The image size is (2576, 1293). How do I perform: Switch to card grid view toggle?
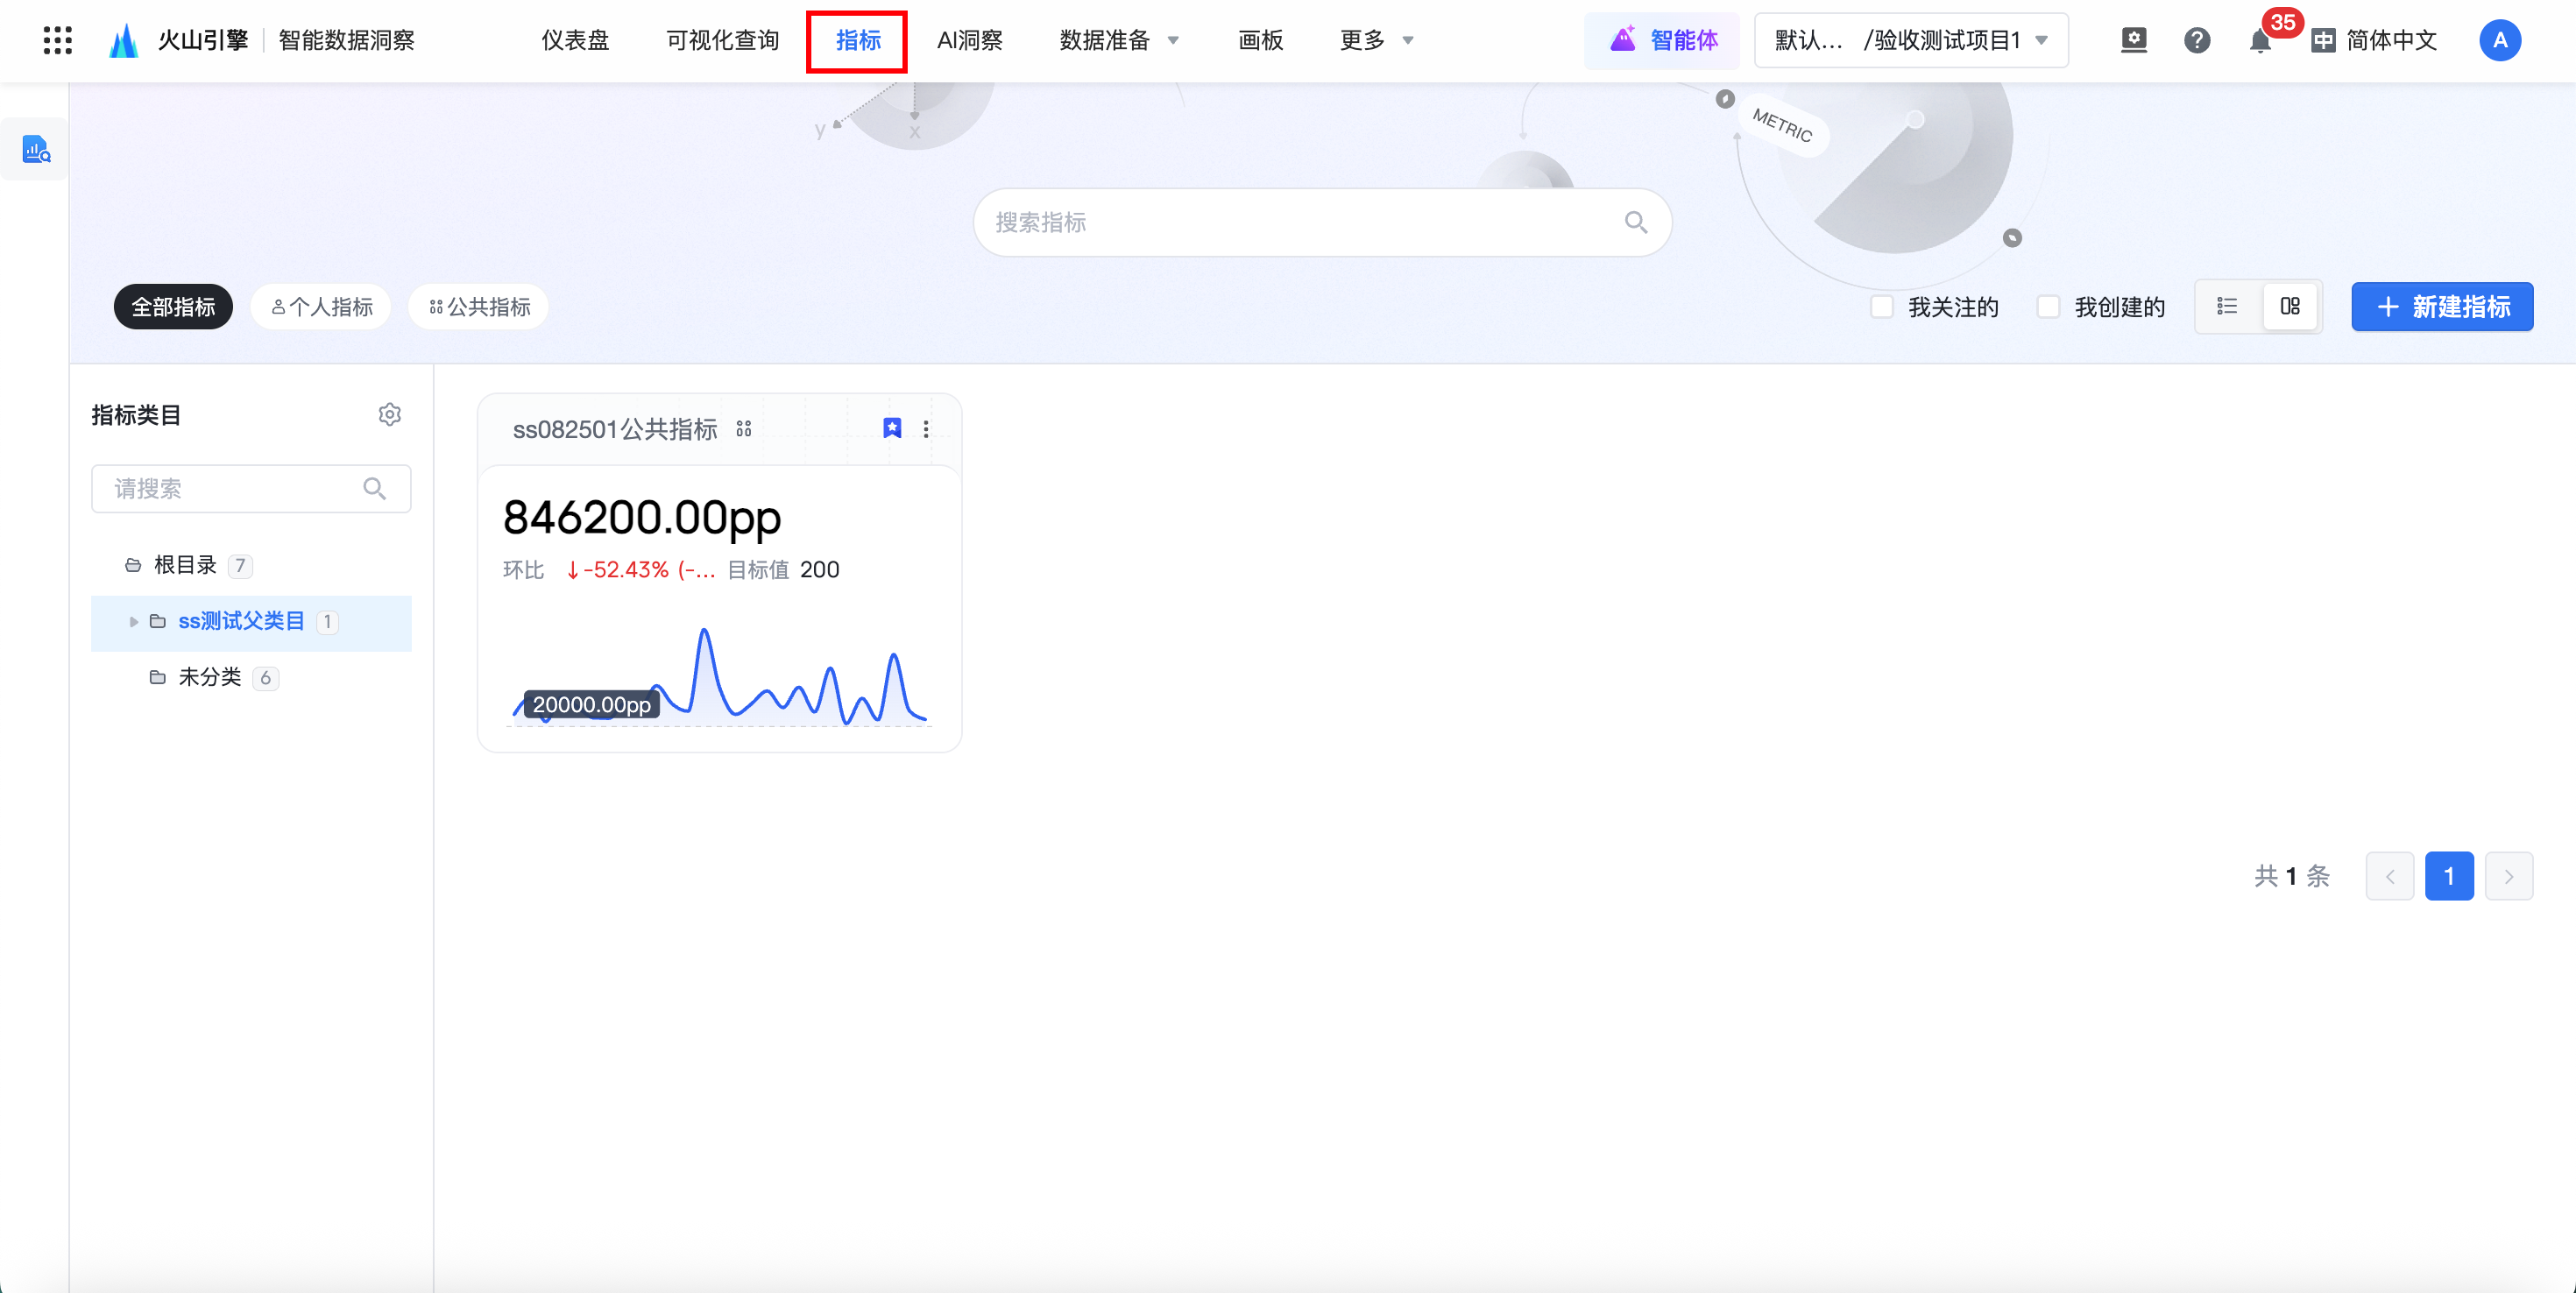click(2290, 306)
